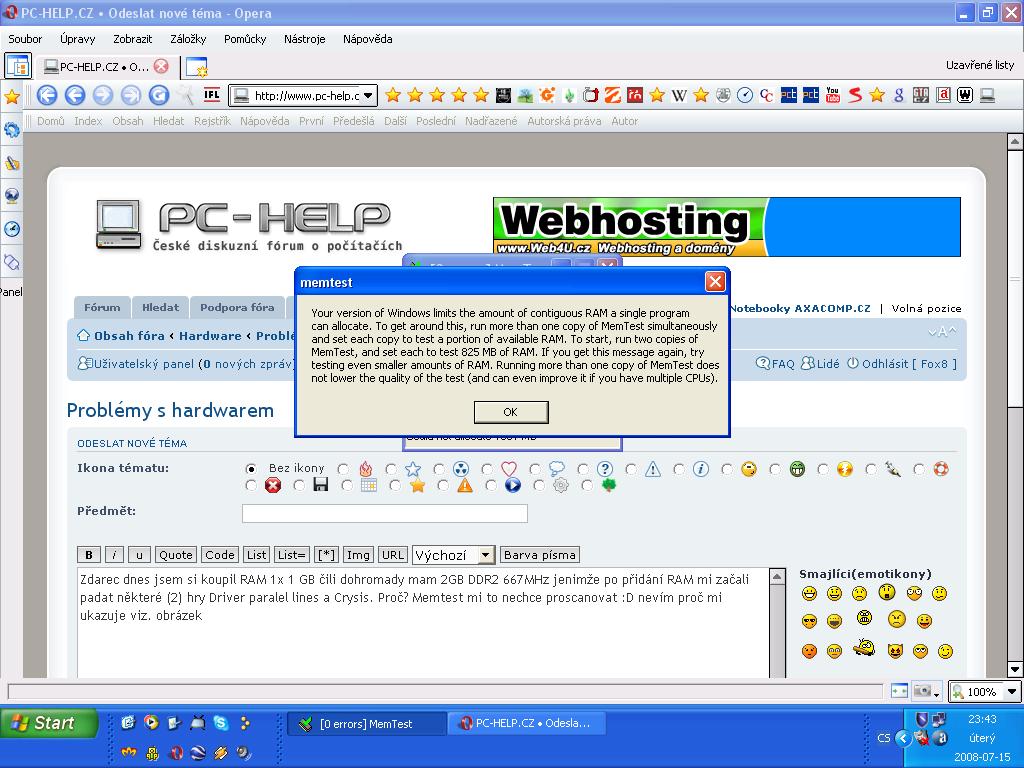Click the Opera icon in quick launch
1024x768 pixels.
click(x=176, y=753)
